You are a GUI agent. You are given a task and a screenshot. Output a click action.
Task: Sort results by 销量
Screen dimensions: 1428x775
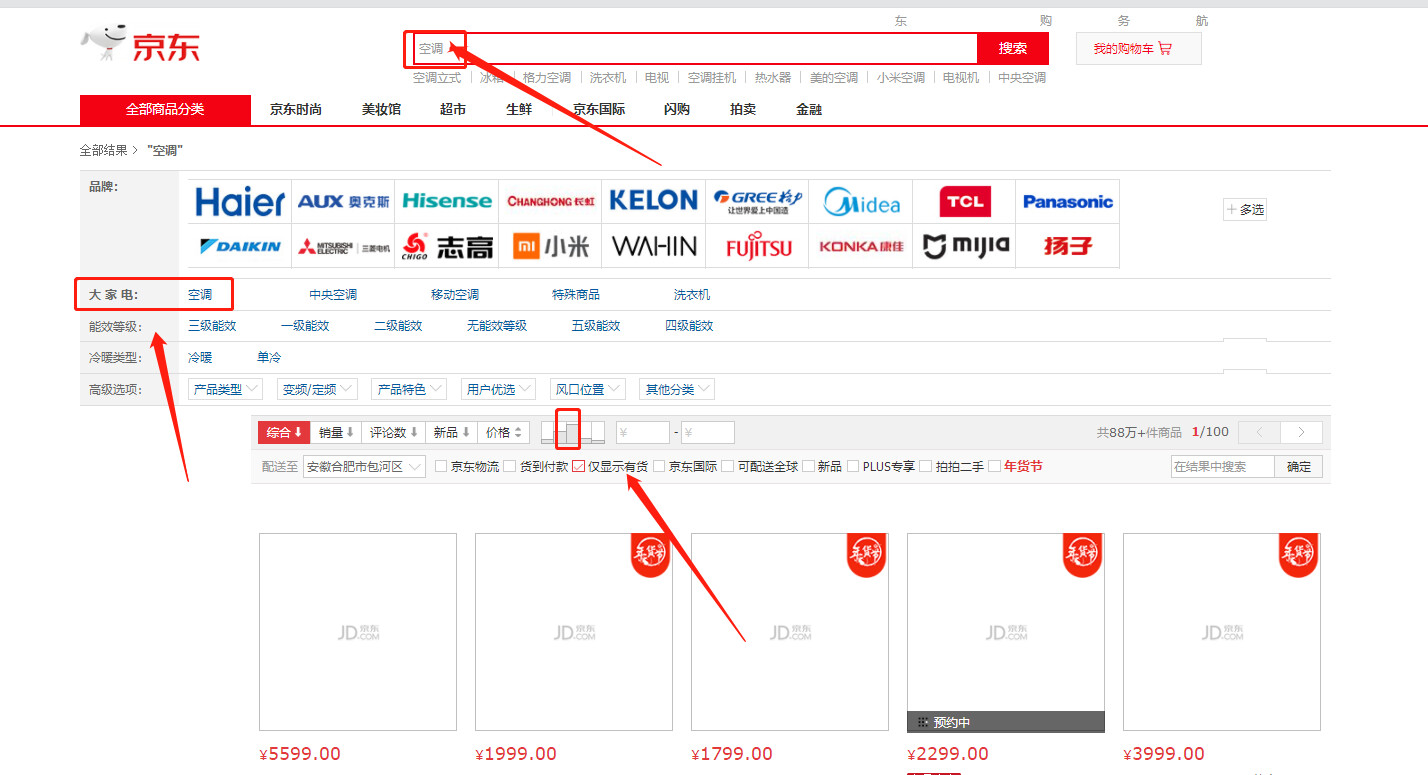(x=336, y=432)
